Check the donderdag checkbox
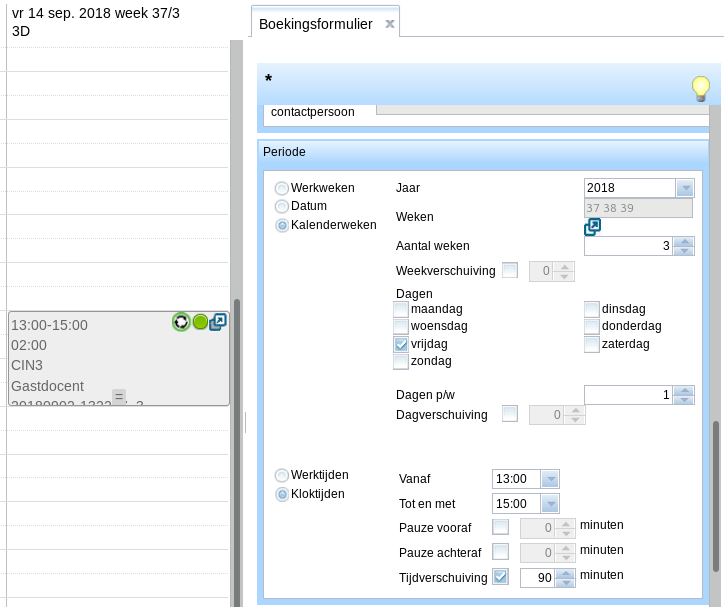The width and height of the screenshot is (724, 607). tap(591, 326)
